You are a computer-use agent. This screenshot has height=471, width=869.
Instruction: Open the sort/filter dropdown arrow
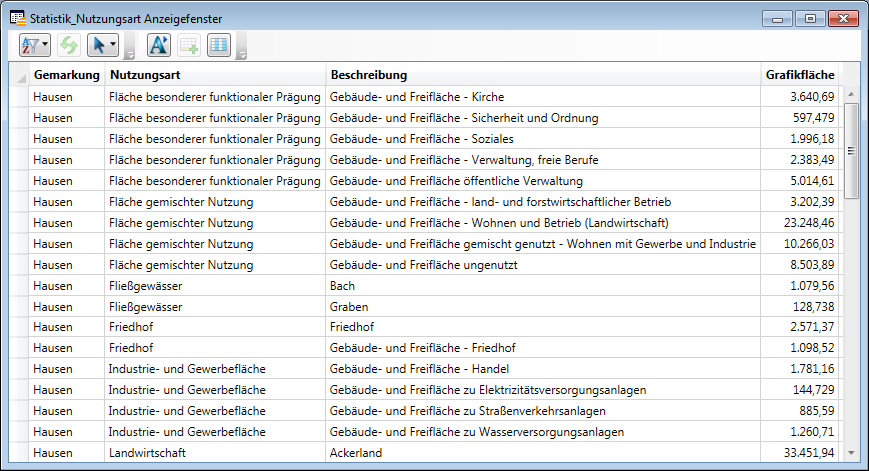(46, 45)
